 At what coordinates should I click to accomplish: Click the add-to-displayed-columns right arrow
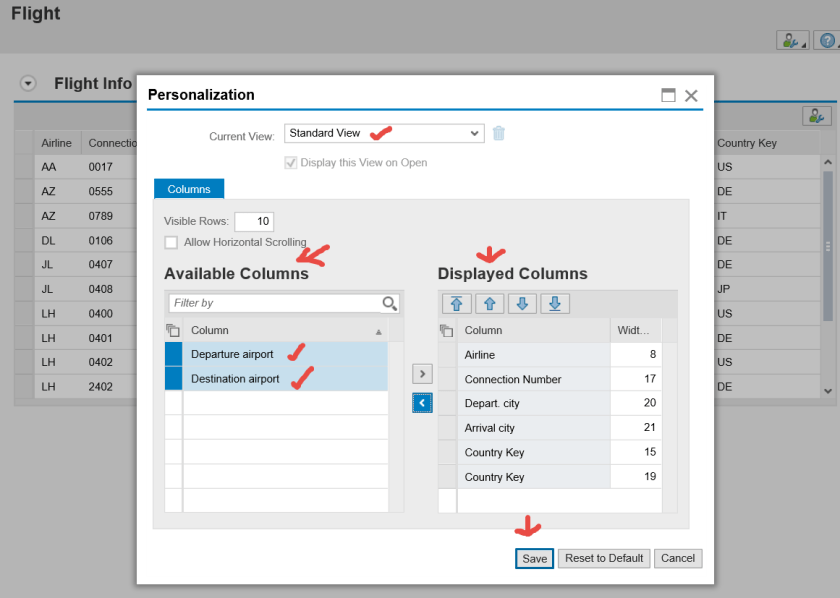[x=422, y=374]
